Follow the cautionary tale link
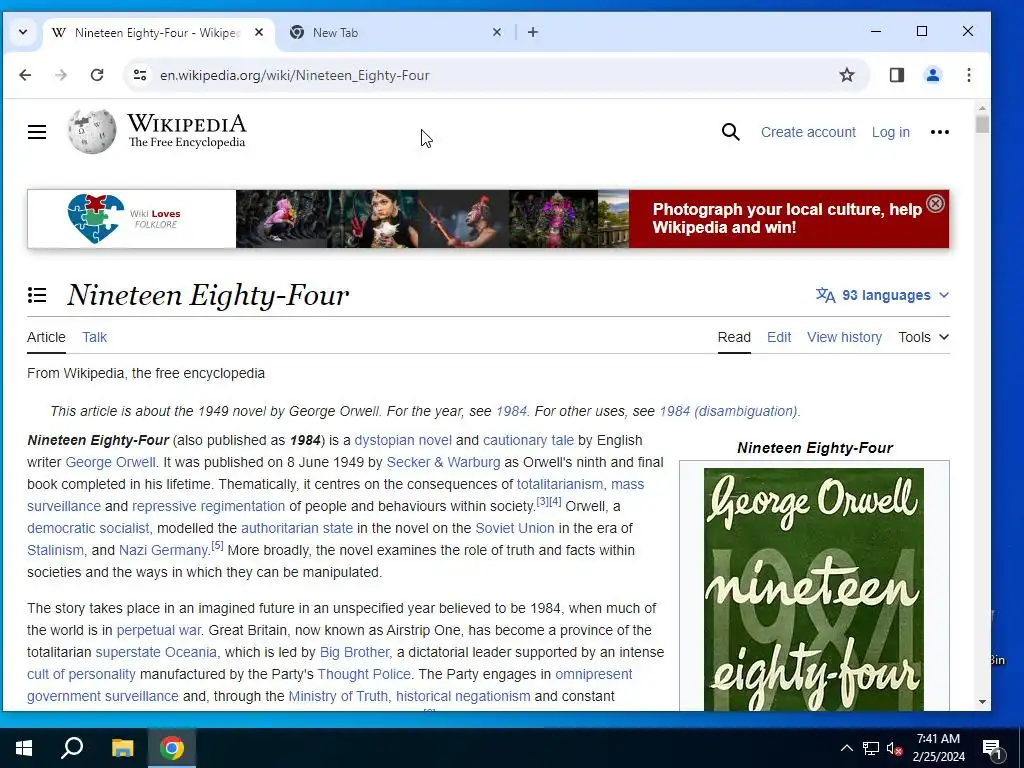The height and width of the screenshot is (768, 1024). [528, 440]
